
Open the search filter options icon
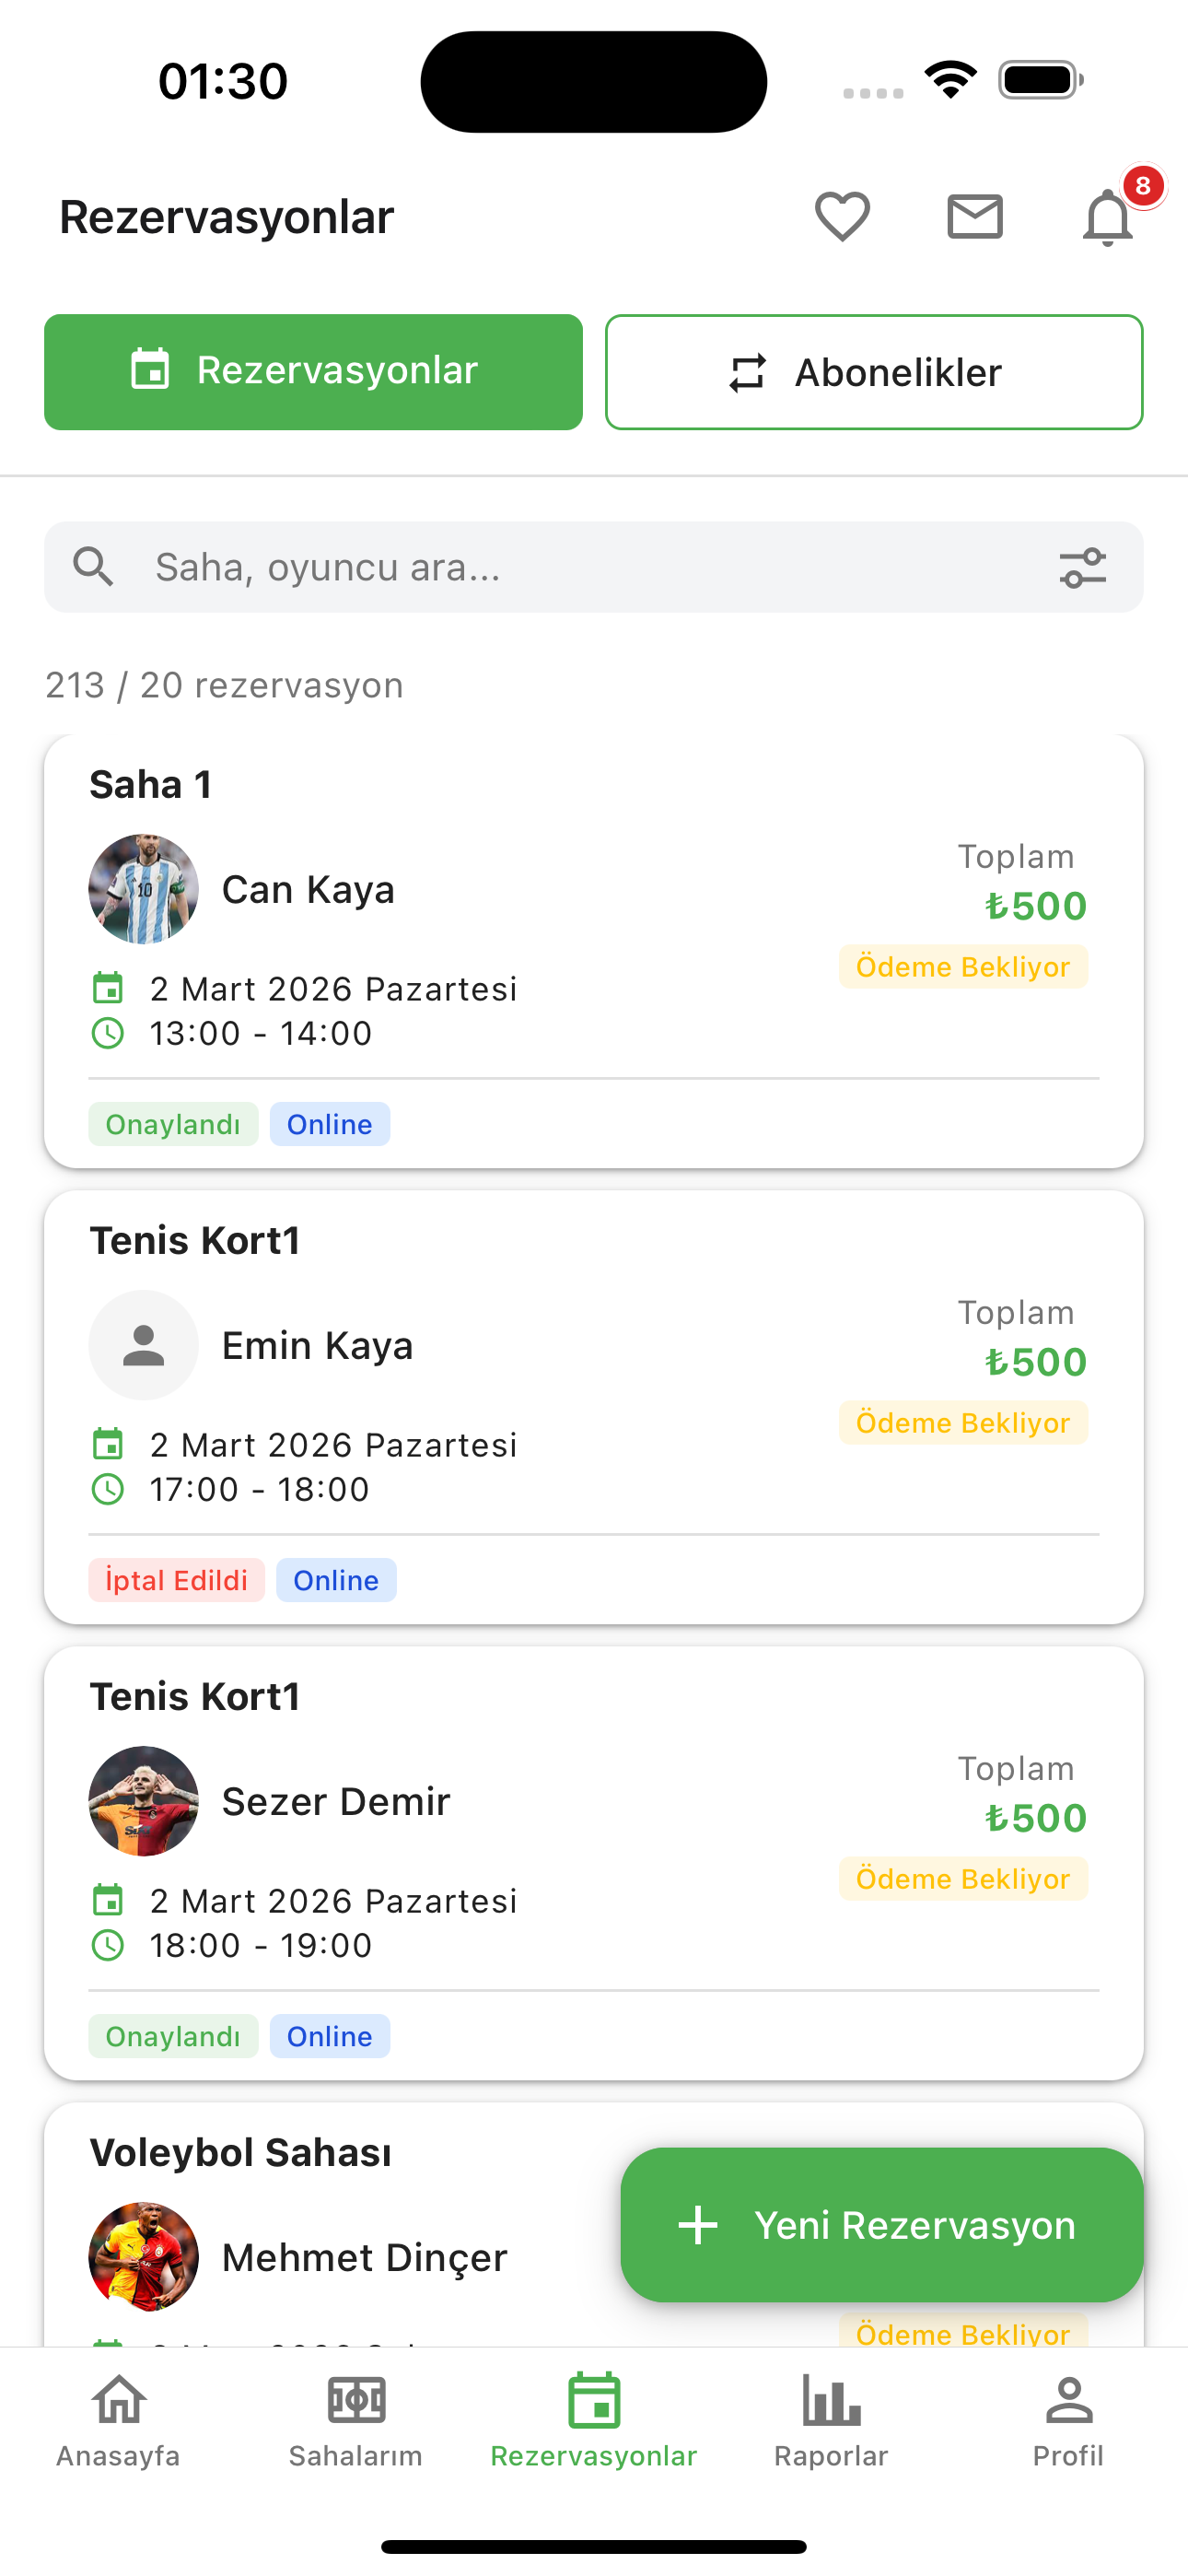(x=1082, y=567)
